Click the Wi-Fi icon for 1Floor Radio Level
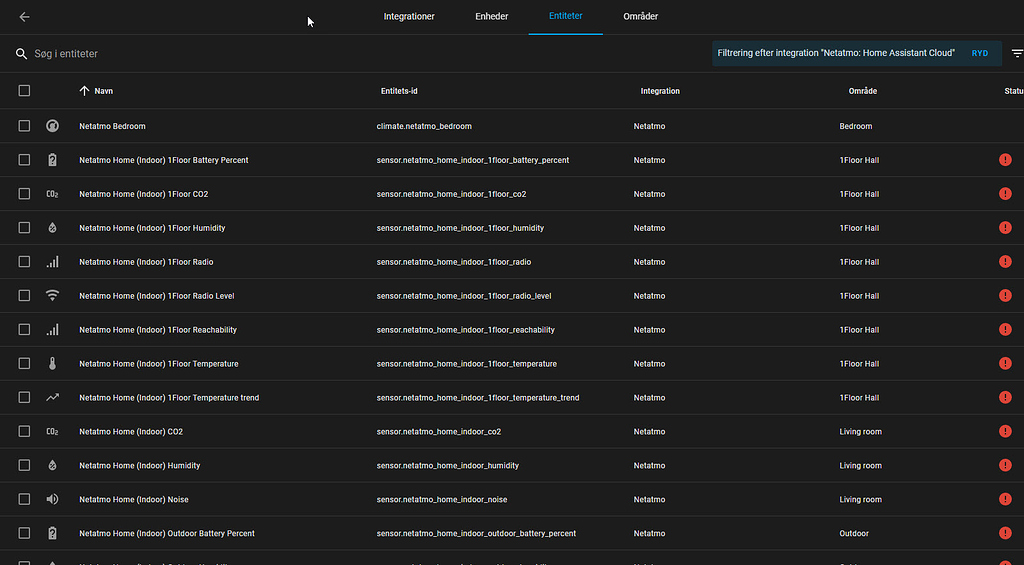Viewport: 1024px width, 565px height. coord(52,296)
